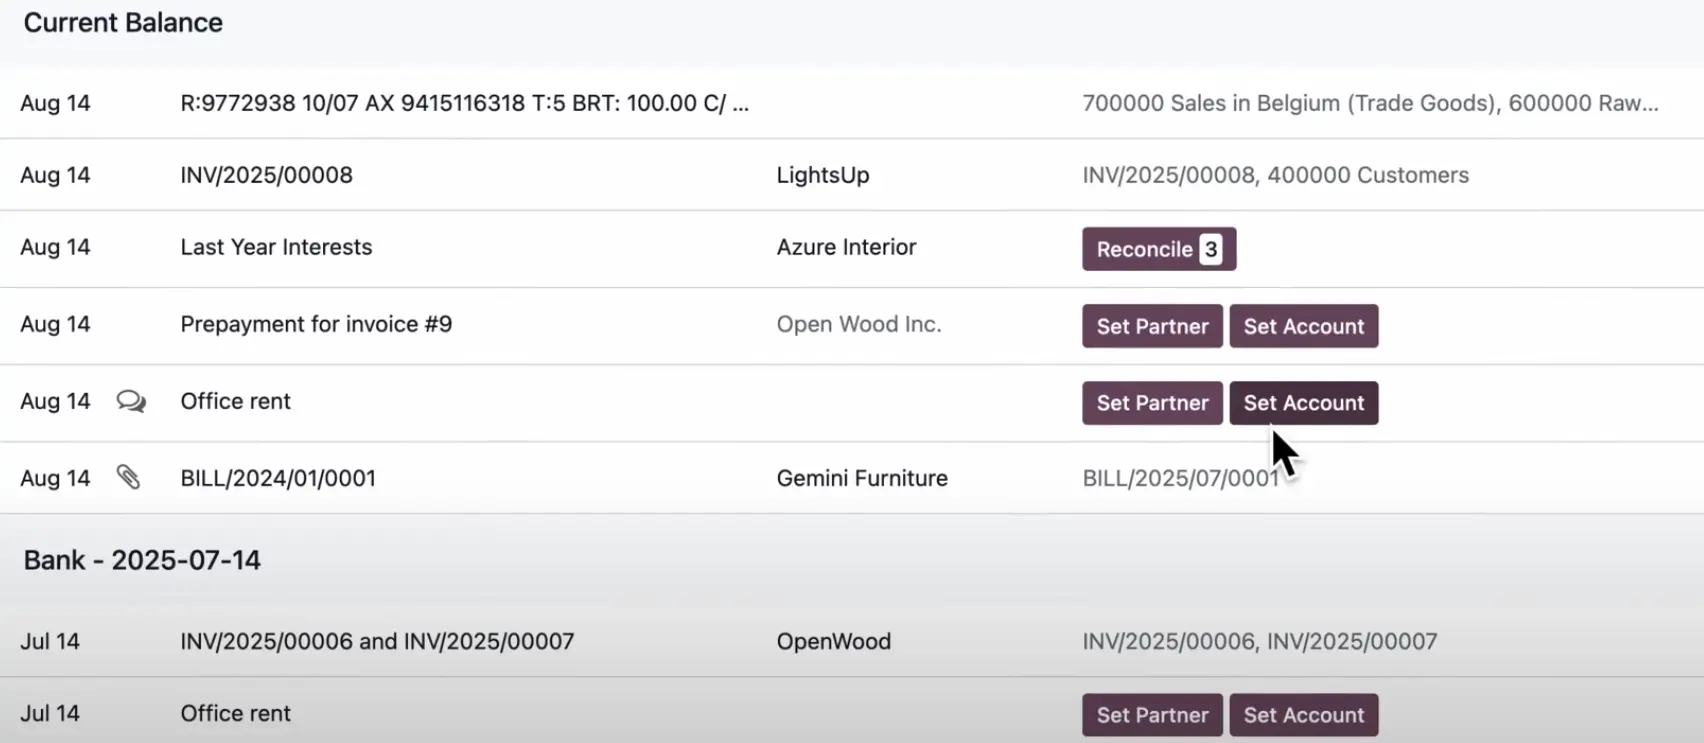The image size is (1704, 743).
Task: Click the LightsUp partner name
Action: [823, 175]
